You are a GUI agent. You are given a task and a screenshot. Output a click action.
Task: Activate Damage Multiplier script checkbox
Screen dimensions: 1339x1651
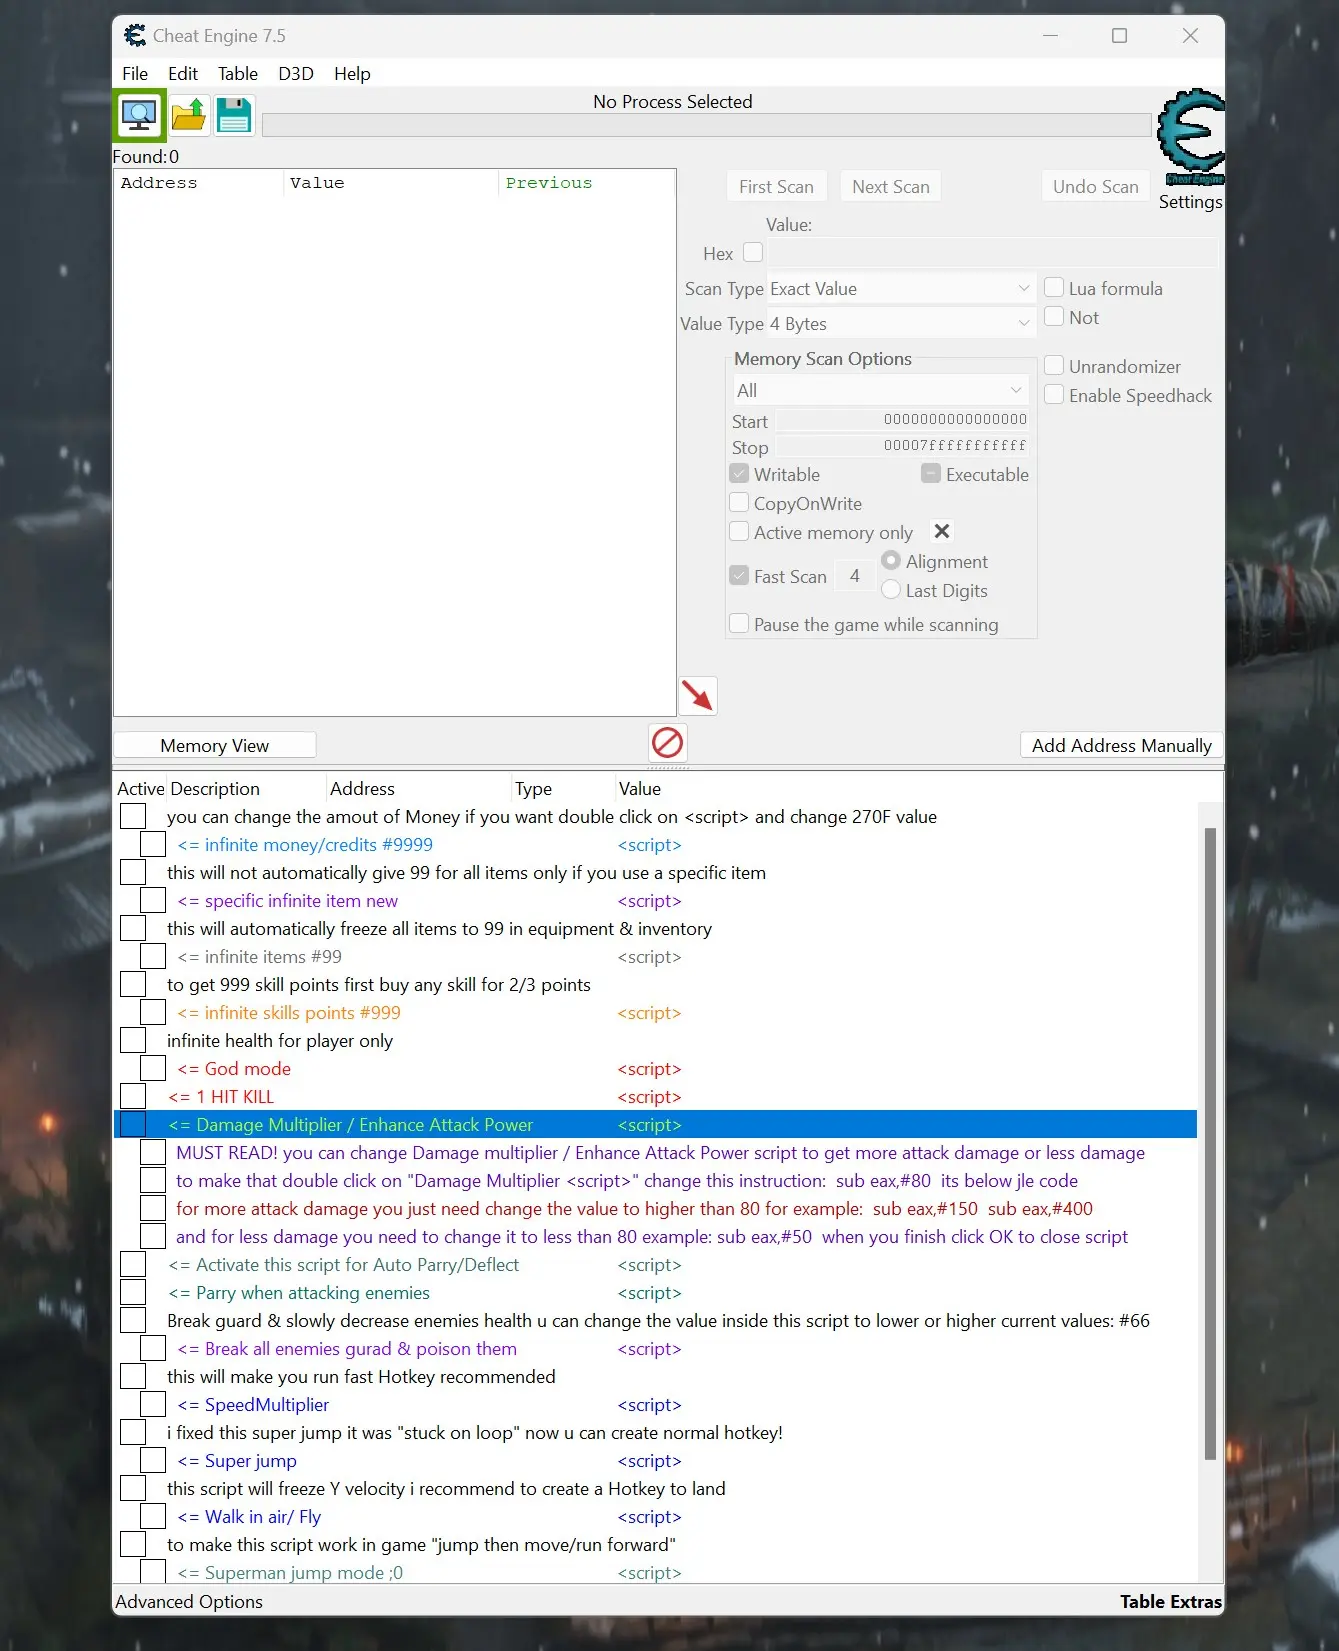[133, 1124]
